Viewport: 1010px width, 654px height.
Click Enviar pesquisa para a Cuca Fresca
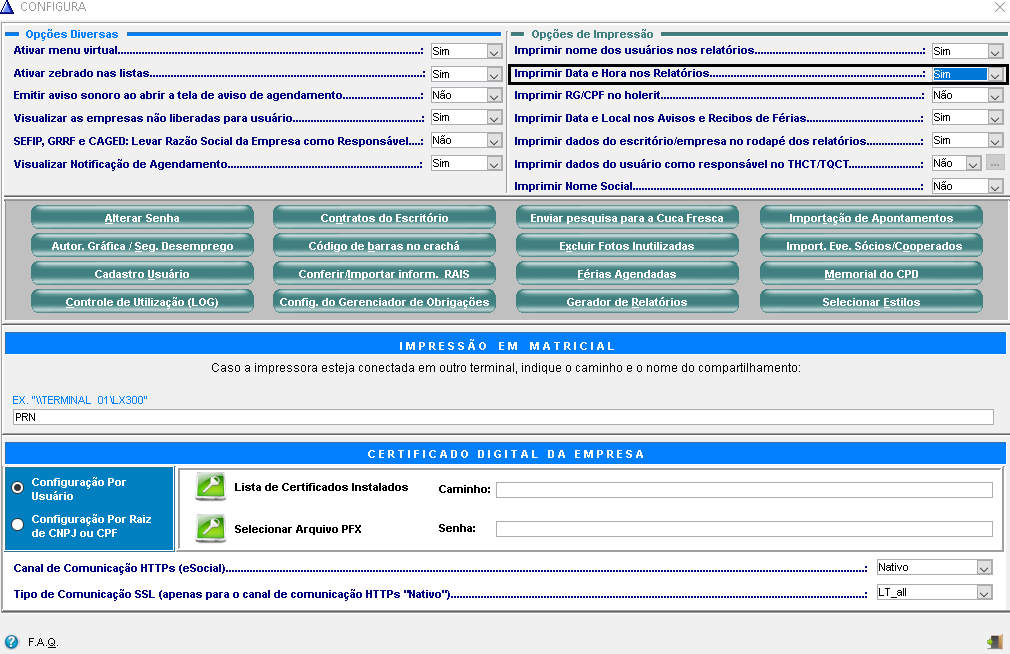pos(627,217)
